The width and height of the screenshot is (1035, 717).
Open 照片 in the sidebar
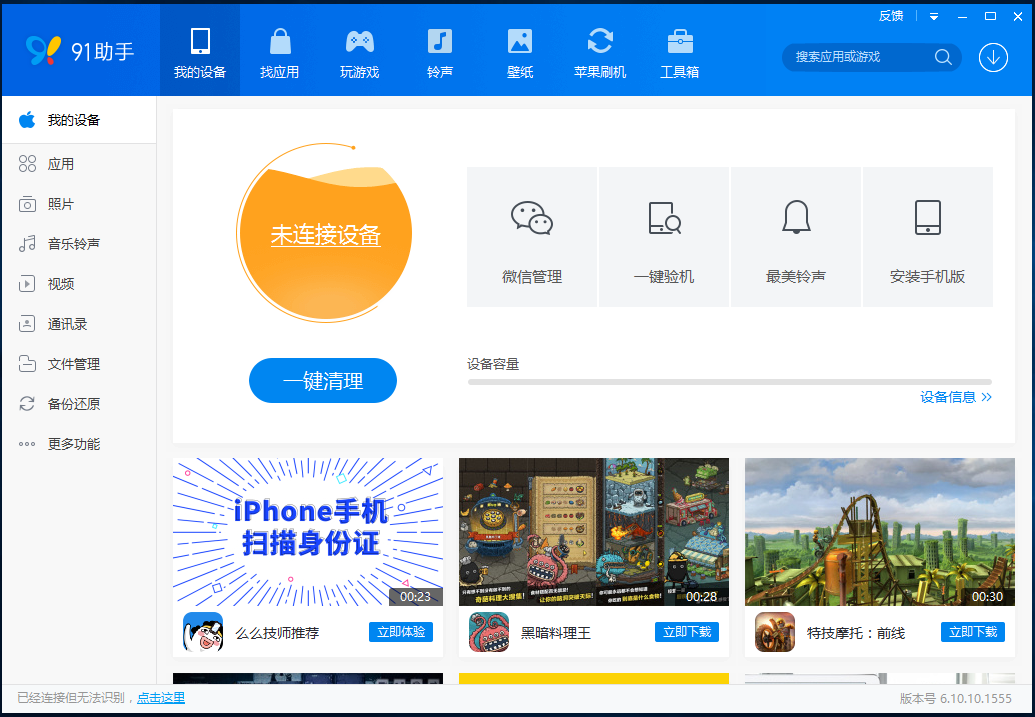click(x=79, y=204)
